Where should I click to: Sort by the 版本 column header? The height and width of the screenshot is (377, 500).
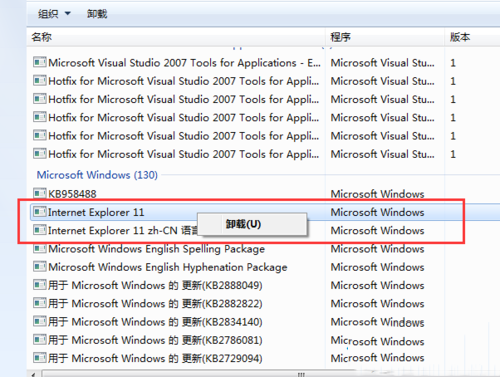(x=472, y=37)
